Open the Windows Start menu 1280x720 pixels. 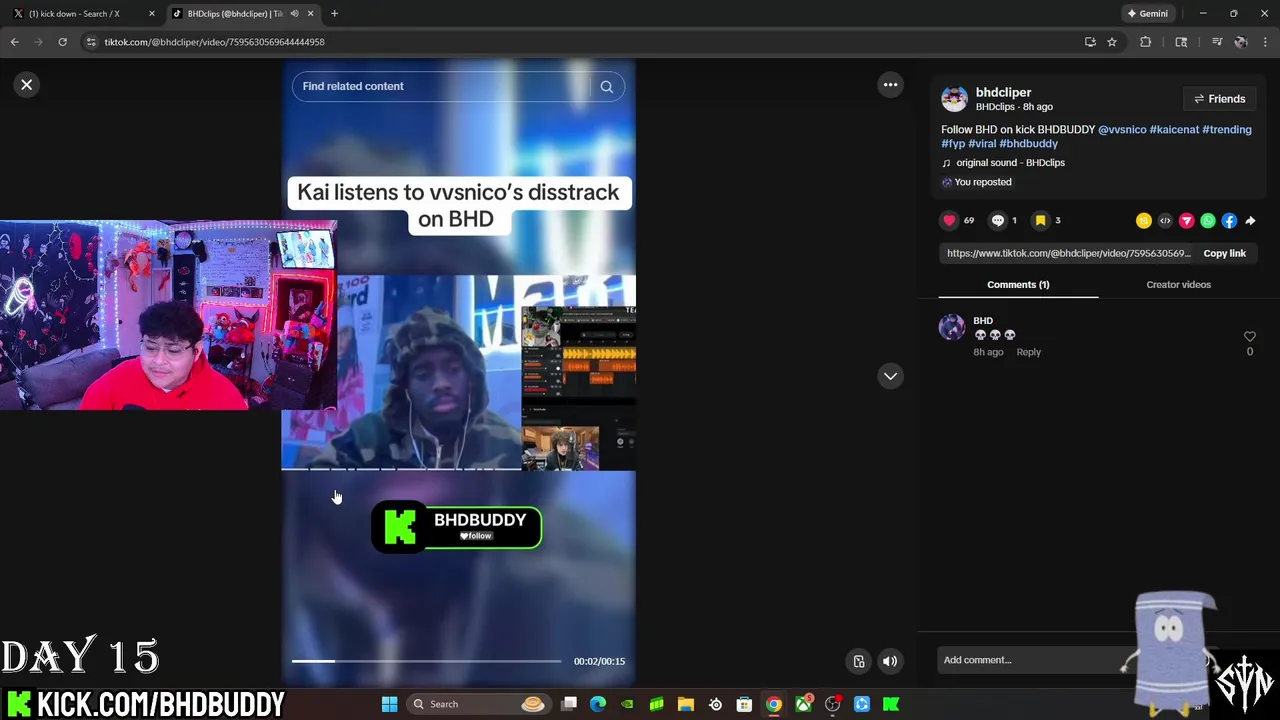tap(389, 705)
